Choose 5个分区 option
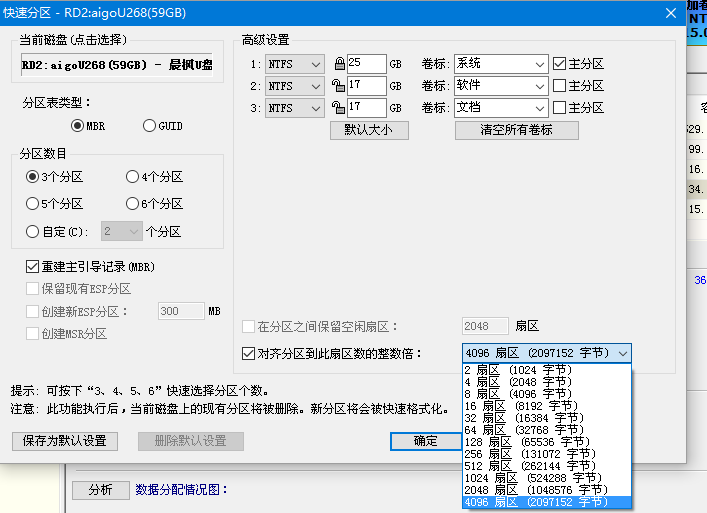 pos(55,204)
